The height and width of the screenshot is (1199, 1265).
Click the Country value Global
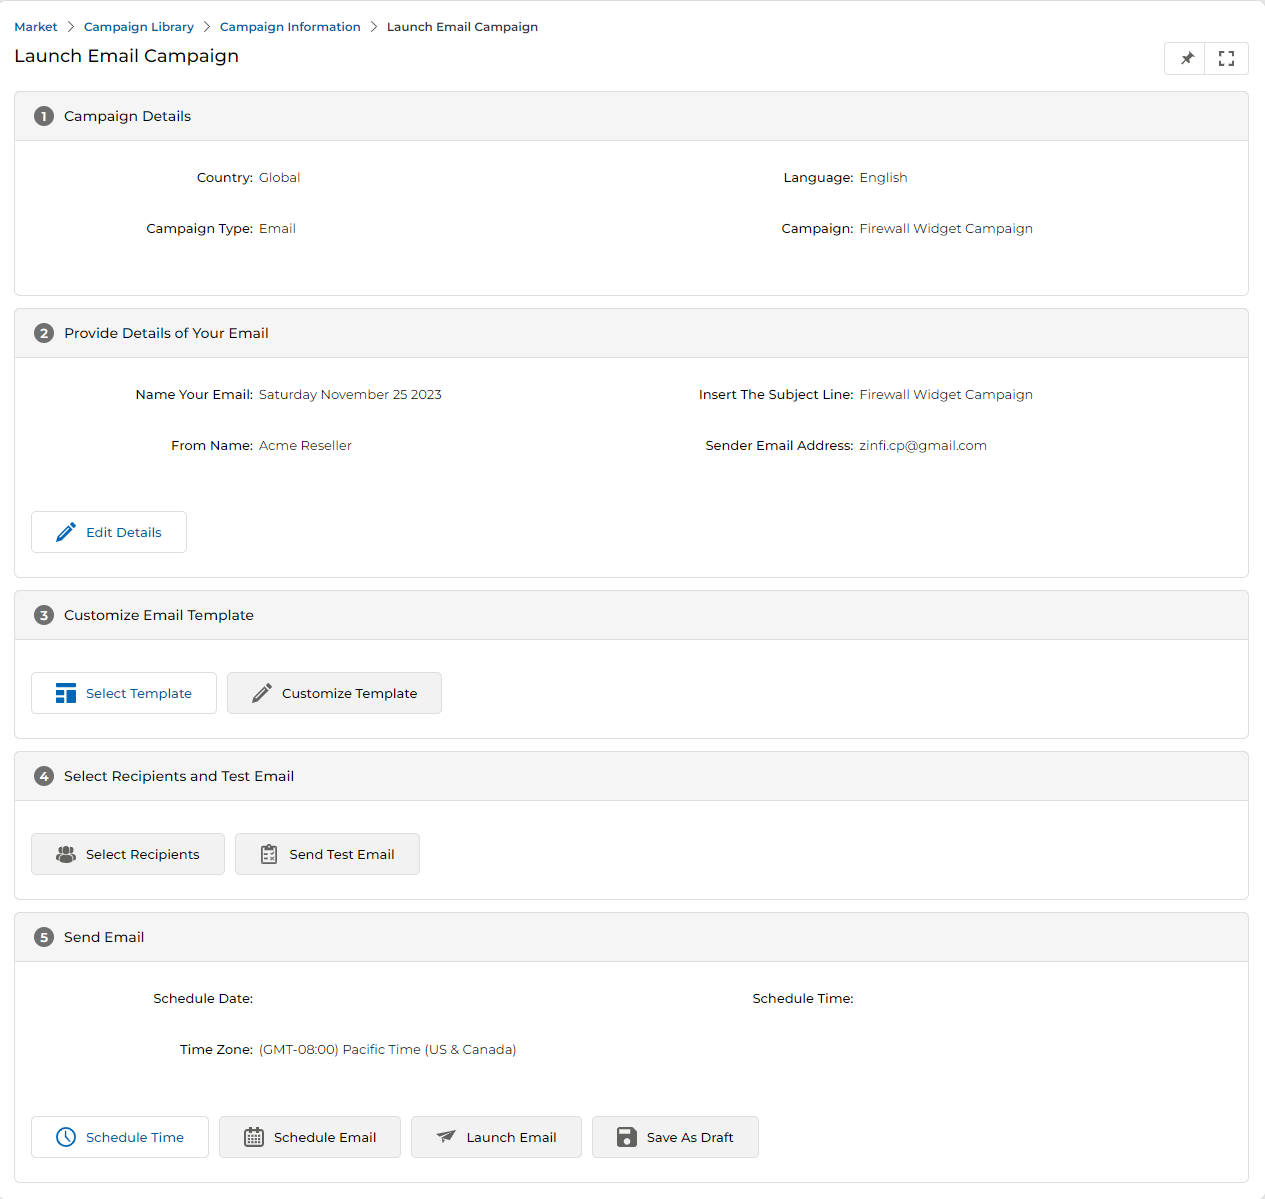click(x=279, y=178)
